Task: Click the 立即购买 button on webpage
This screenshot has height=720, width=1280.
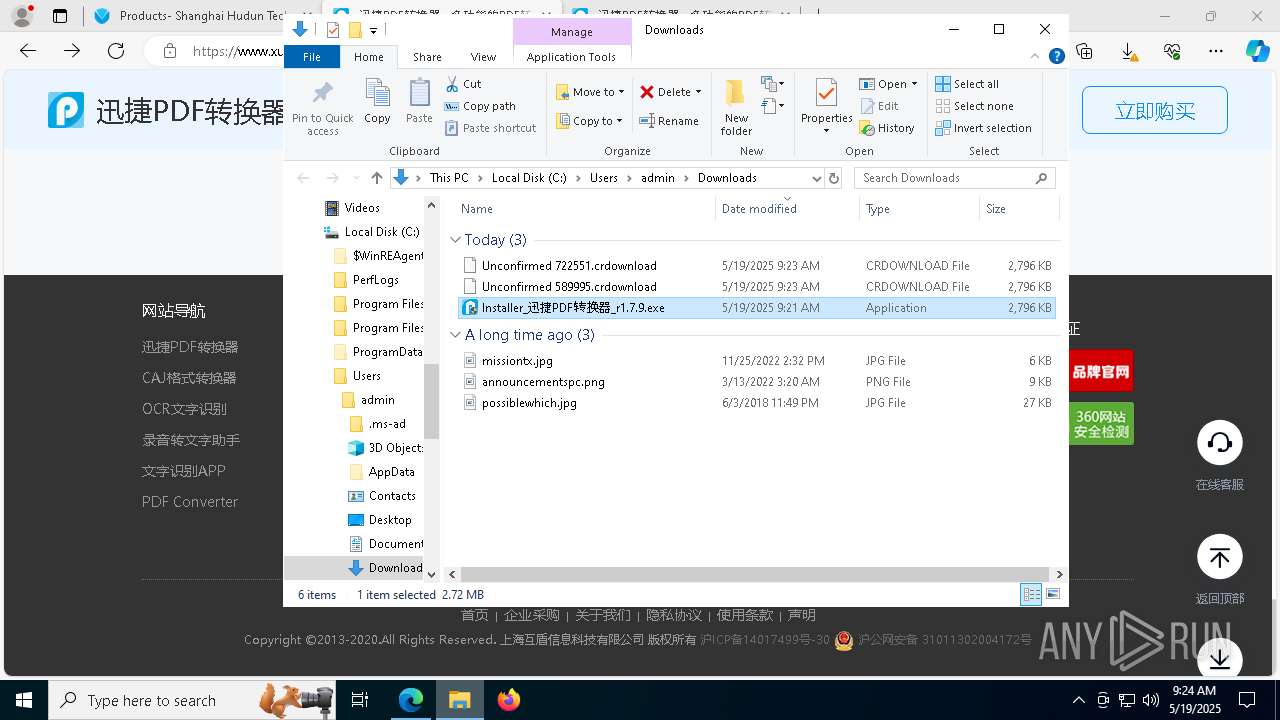Action: click(x=1155, y=111)
